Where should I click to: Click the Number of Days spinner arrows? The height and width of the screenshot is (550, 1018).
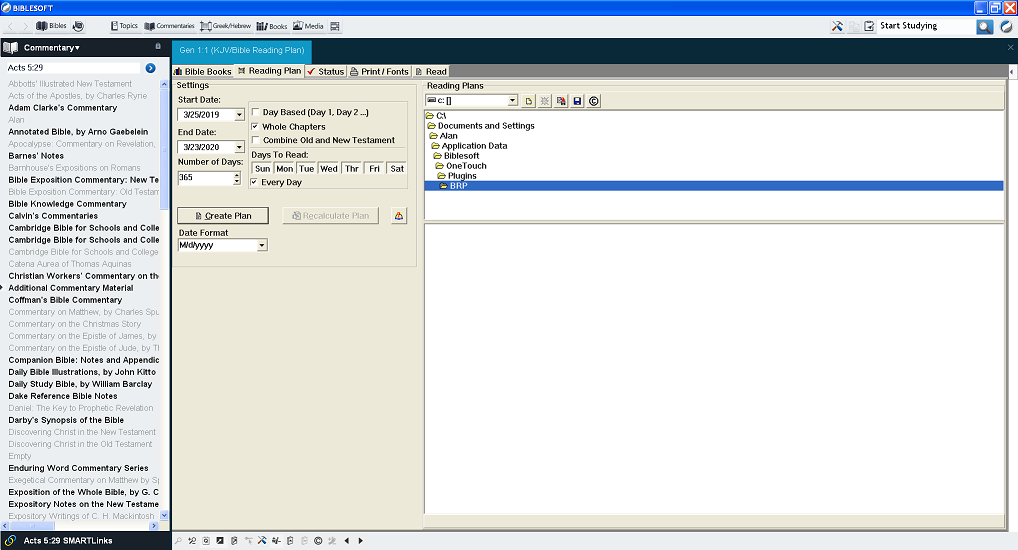[x=237, y=177]
